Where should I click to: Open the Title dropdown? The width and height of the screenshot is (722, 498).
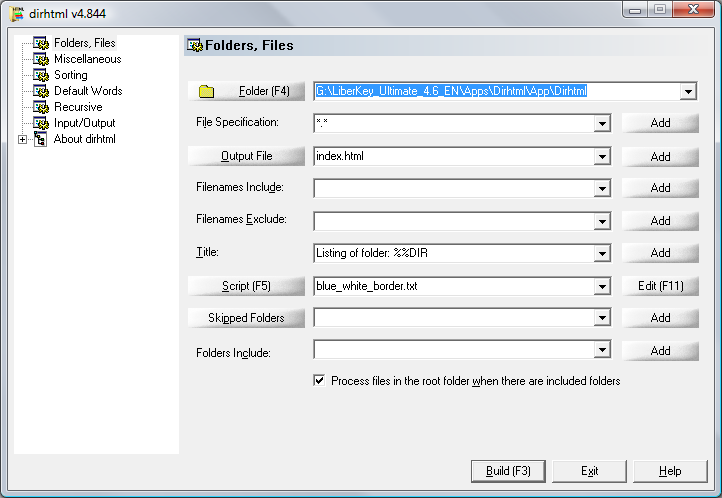(x=602, y=253)
